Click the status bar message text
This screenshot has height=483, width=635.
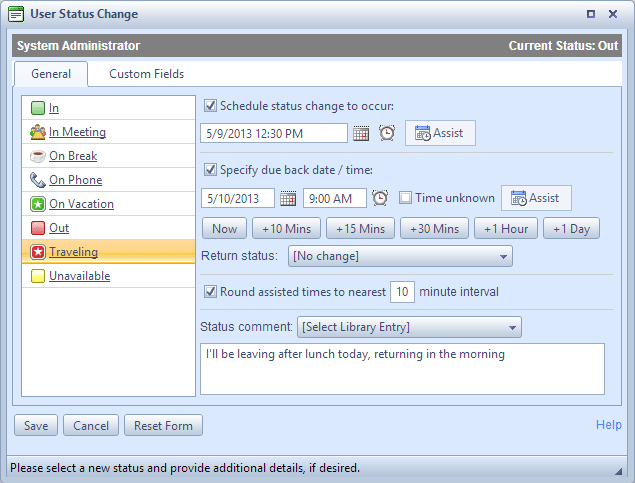(x=185, y=468)
